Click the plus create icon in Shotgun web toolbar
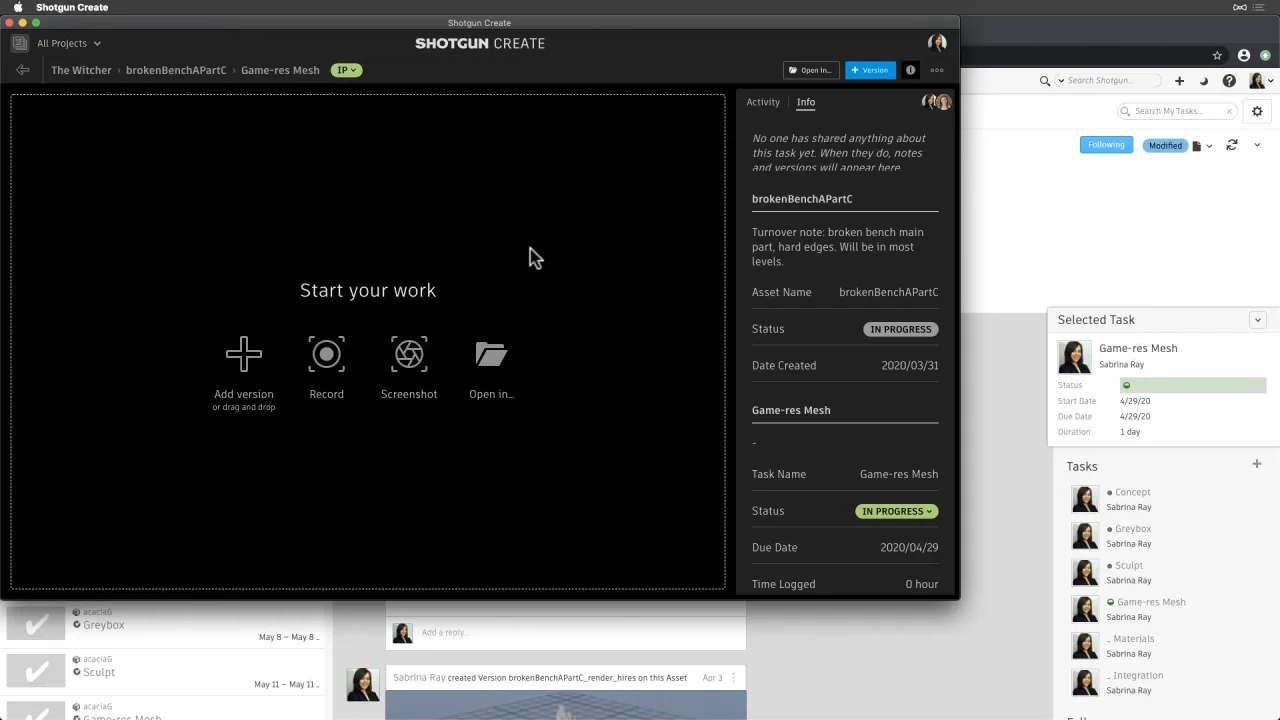This screenshot has width=1280, height=720. coord(1179,81)
